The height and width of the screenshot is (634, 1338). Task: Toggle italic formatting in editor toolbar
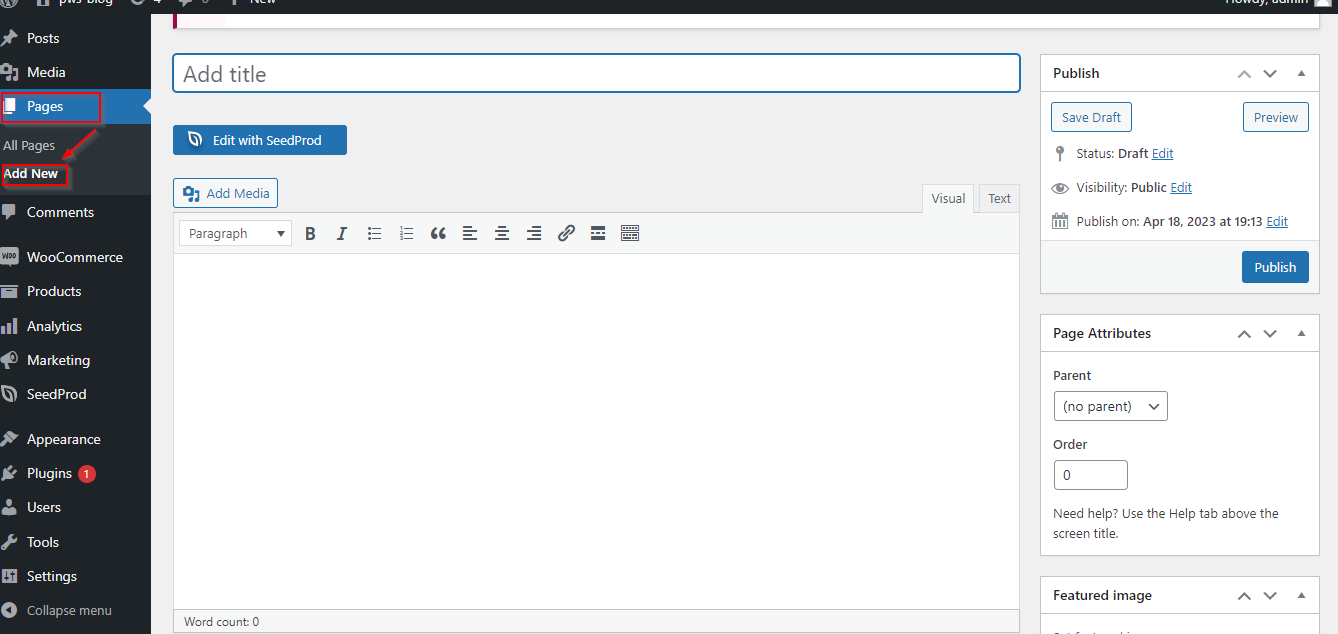[x=342, y=233]
